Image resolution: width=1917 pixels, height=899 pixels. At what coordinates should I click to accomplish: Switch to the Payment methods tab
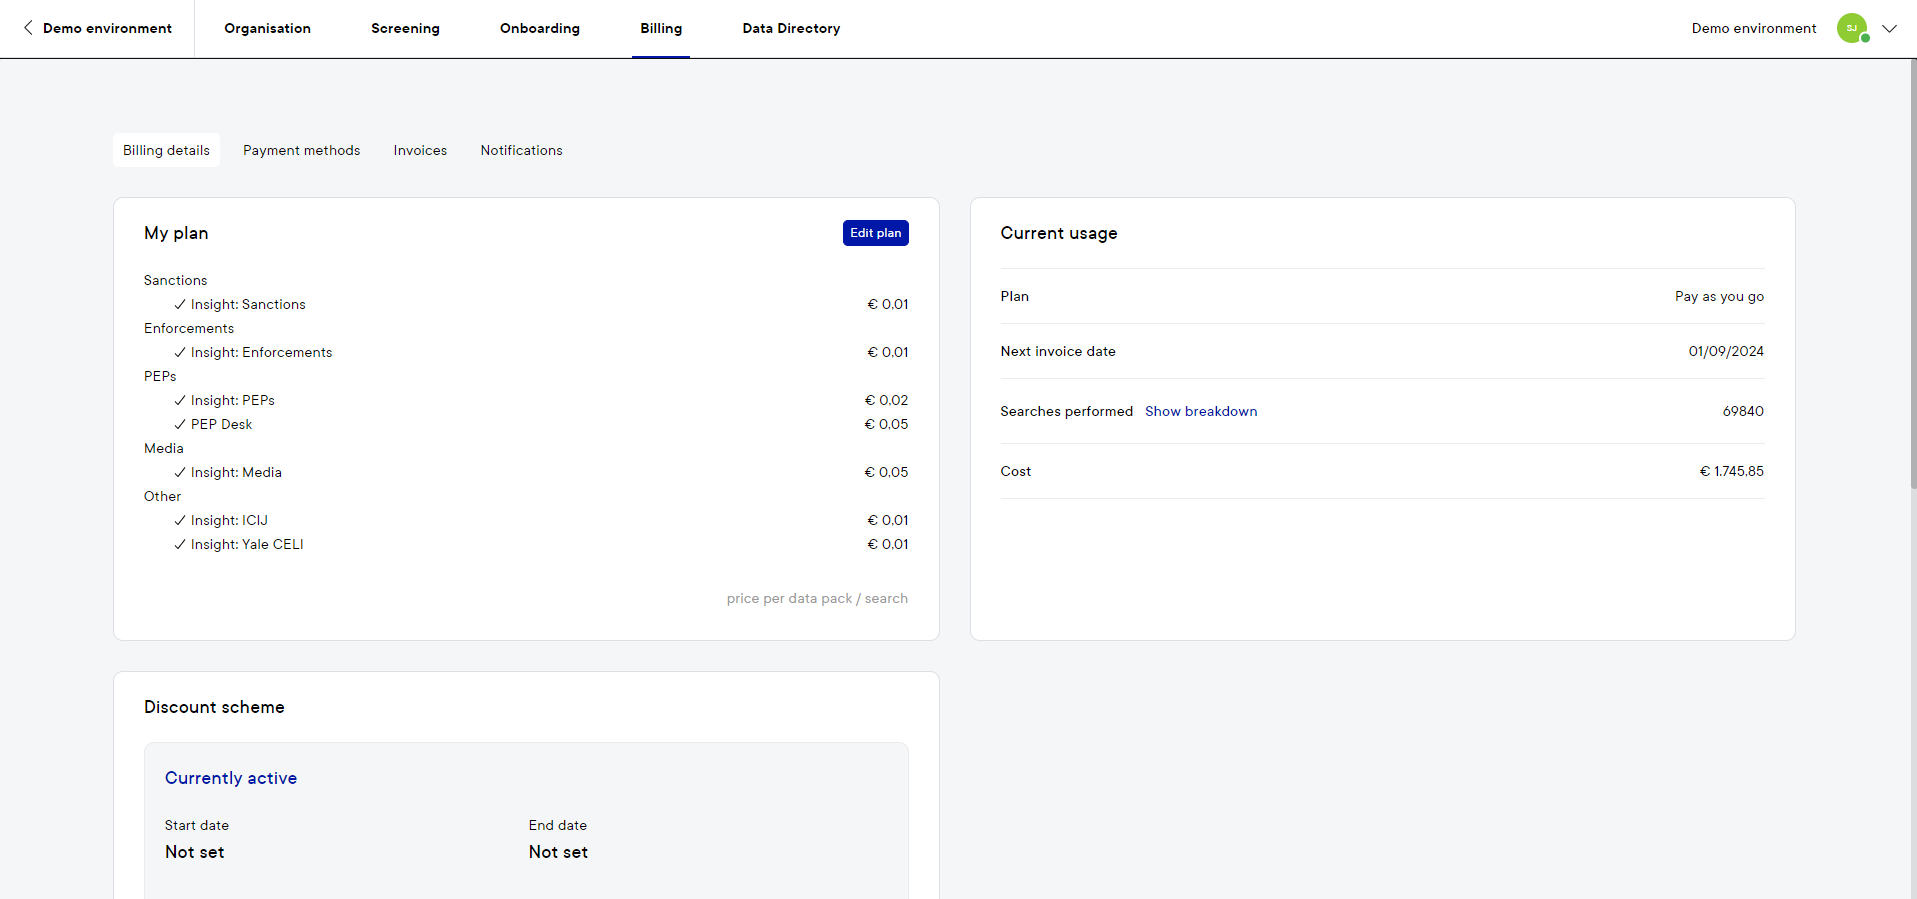(301, 150)
